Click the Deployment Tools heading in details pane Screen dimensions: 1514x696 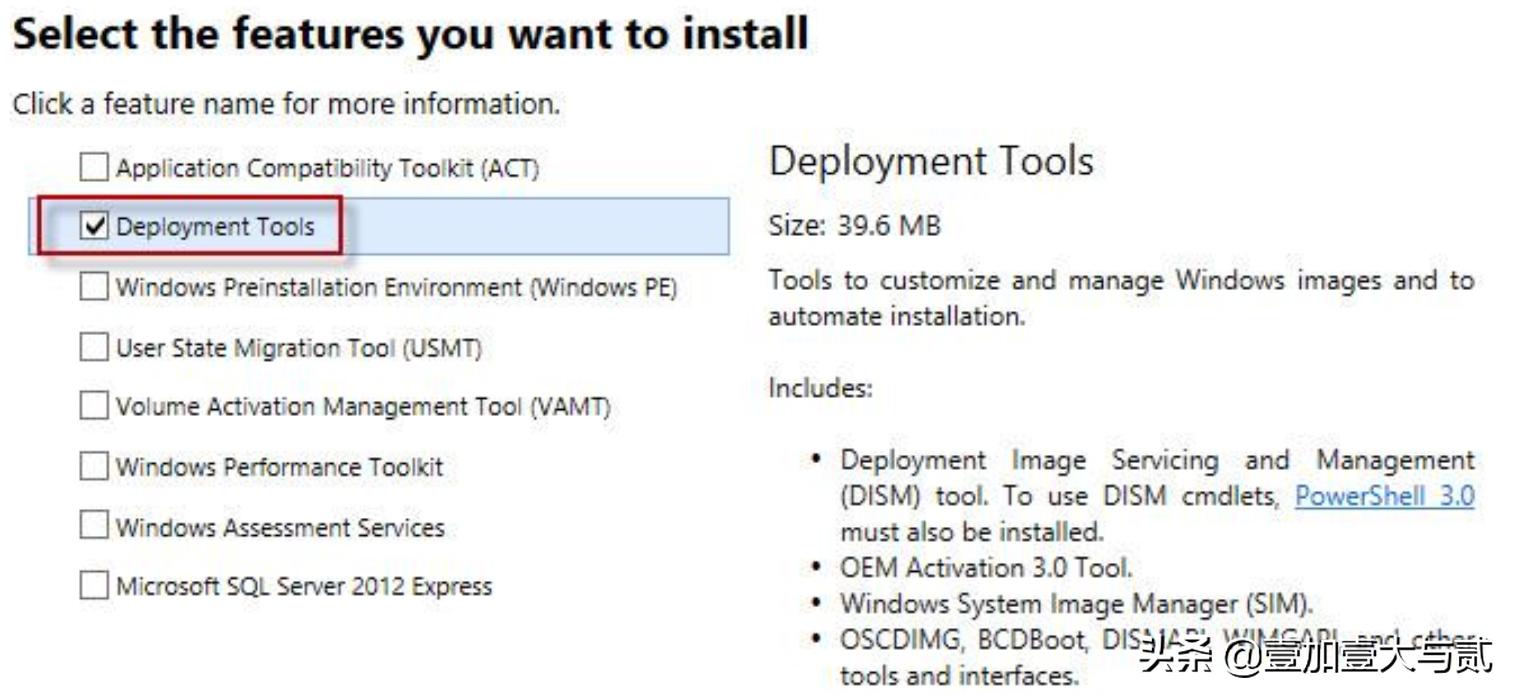(x=932, y=161)
